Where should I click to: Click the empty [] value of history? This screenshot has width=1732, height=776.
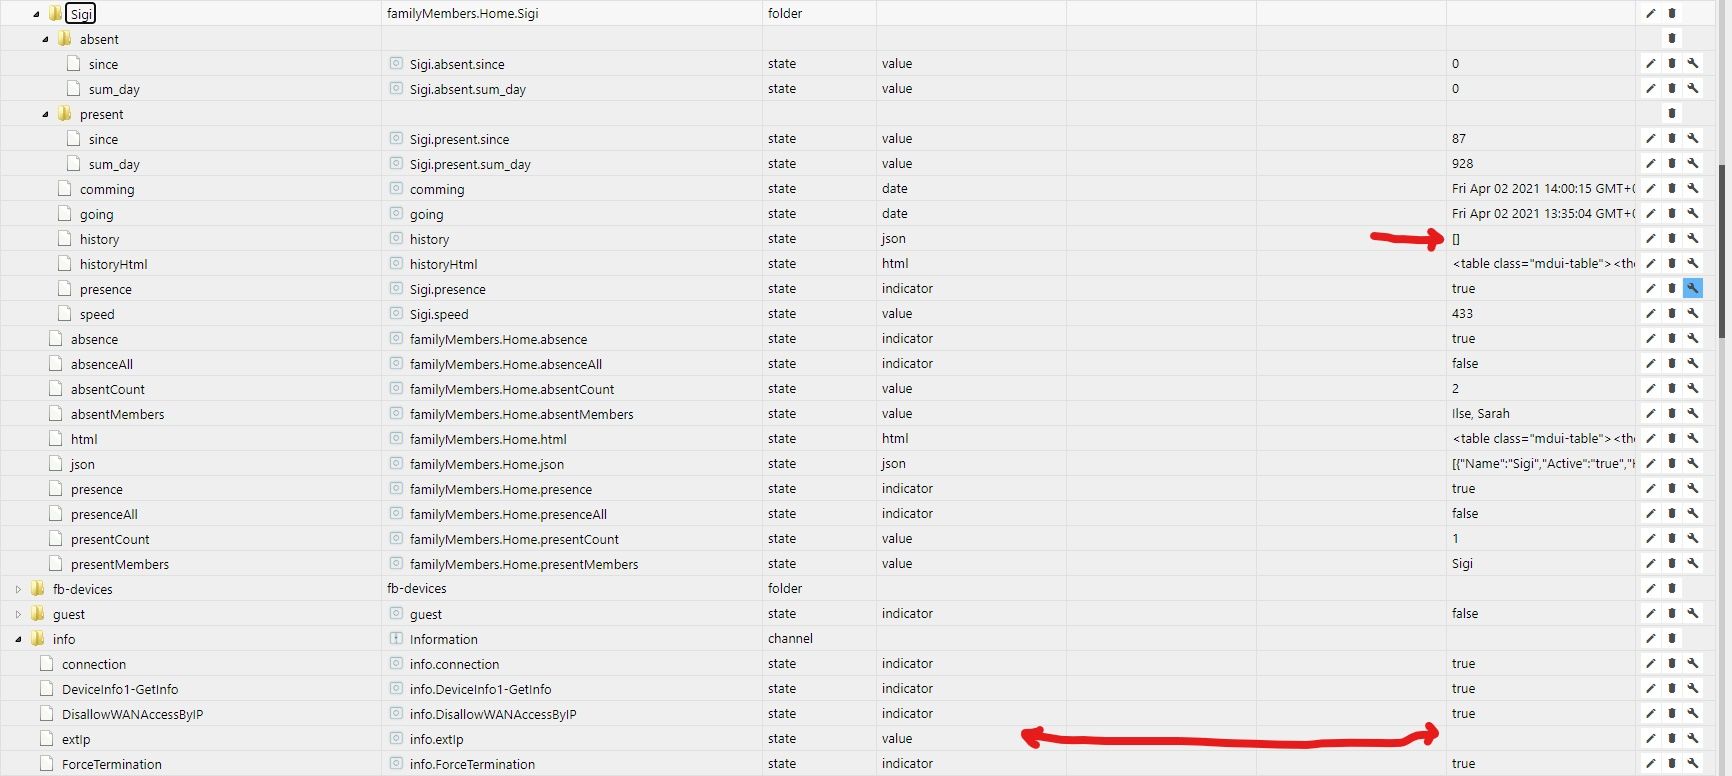[x=1456, y=239]
